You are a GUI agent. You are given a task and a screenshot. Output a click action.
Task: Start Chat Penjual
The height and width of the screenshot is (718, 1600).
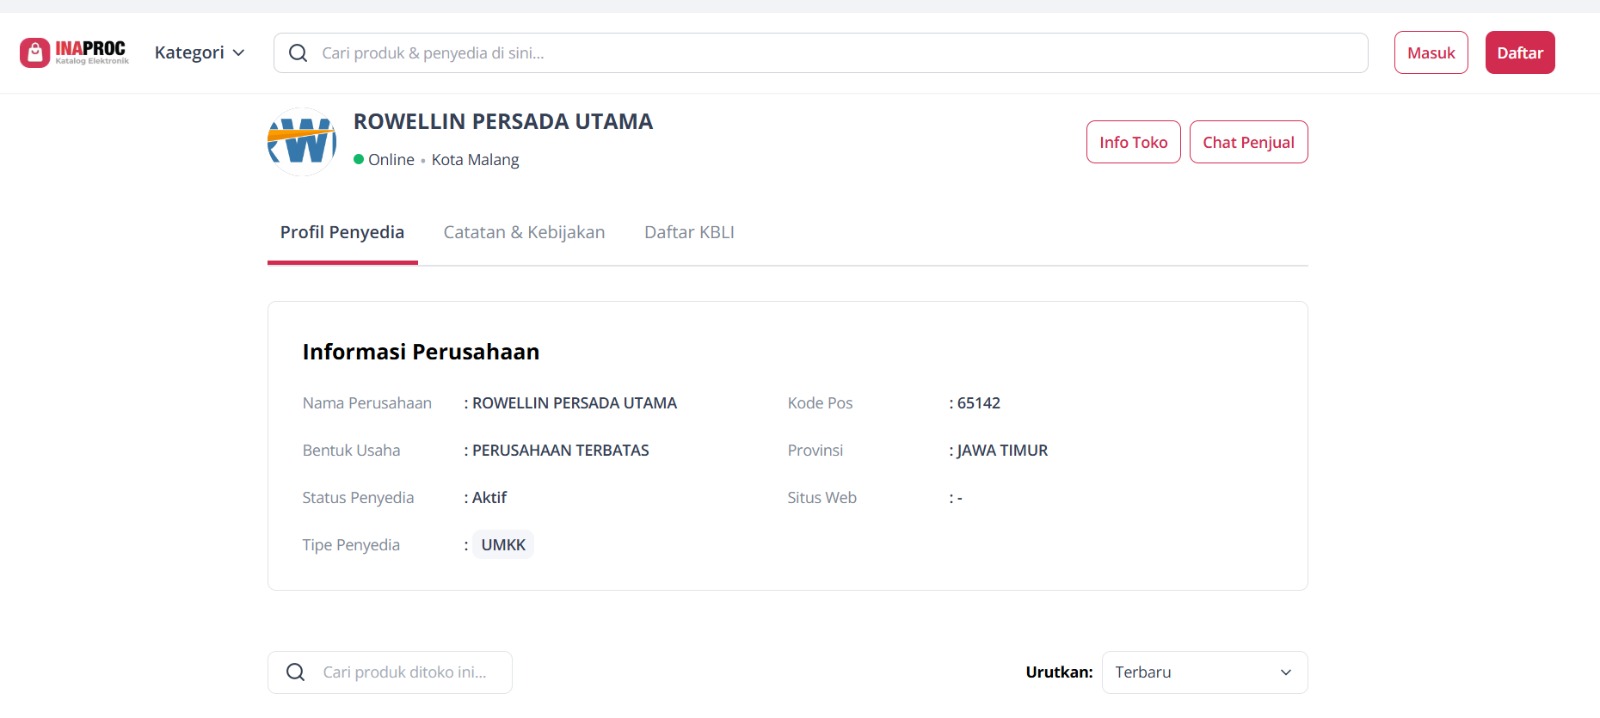click(x=1248, y=142)
